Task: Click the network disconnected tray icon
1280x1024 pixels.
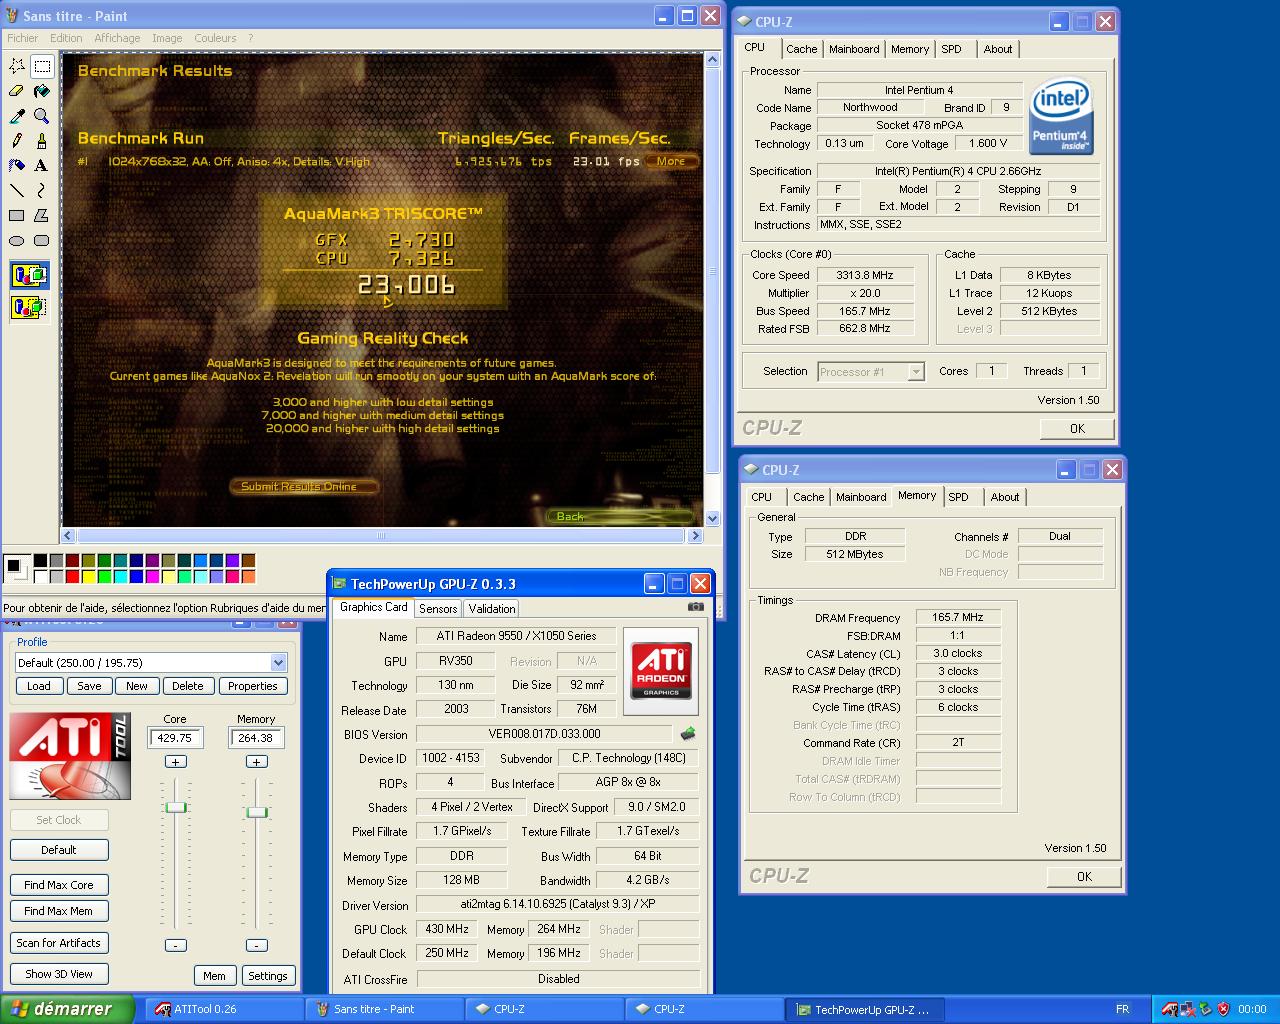Action: point(1187,1009)
